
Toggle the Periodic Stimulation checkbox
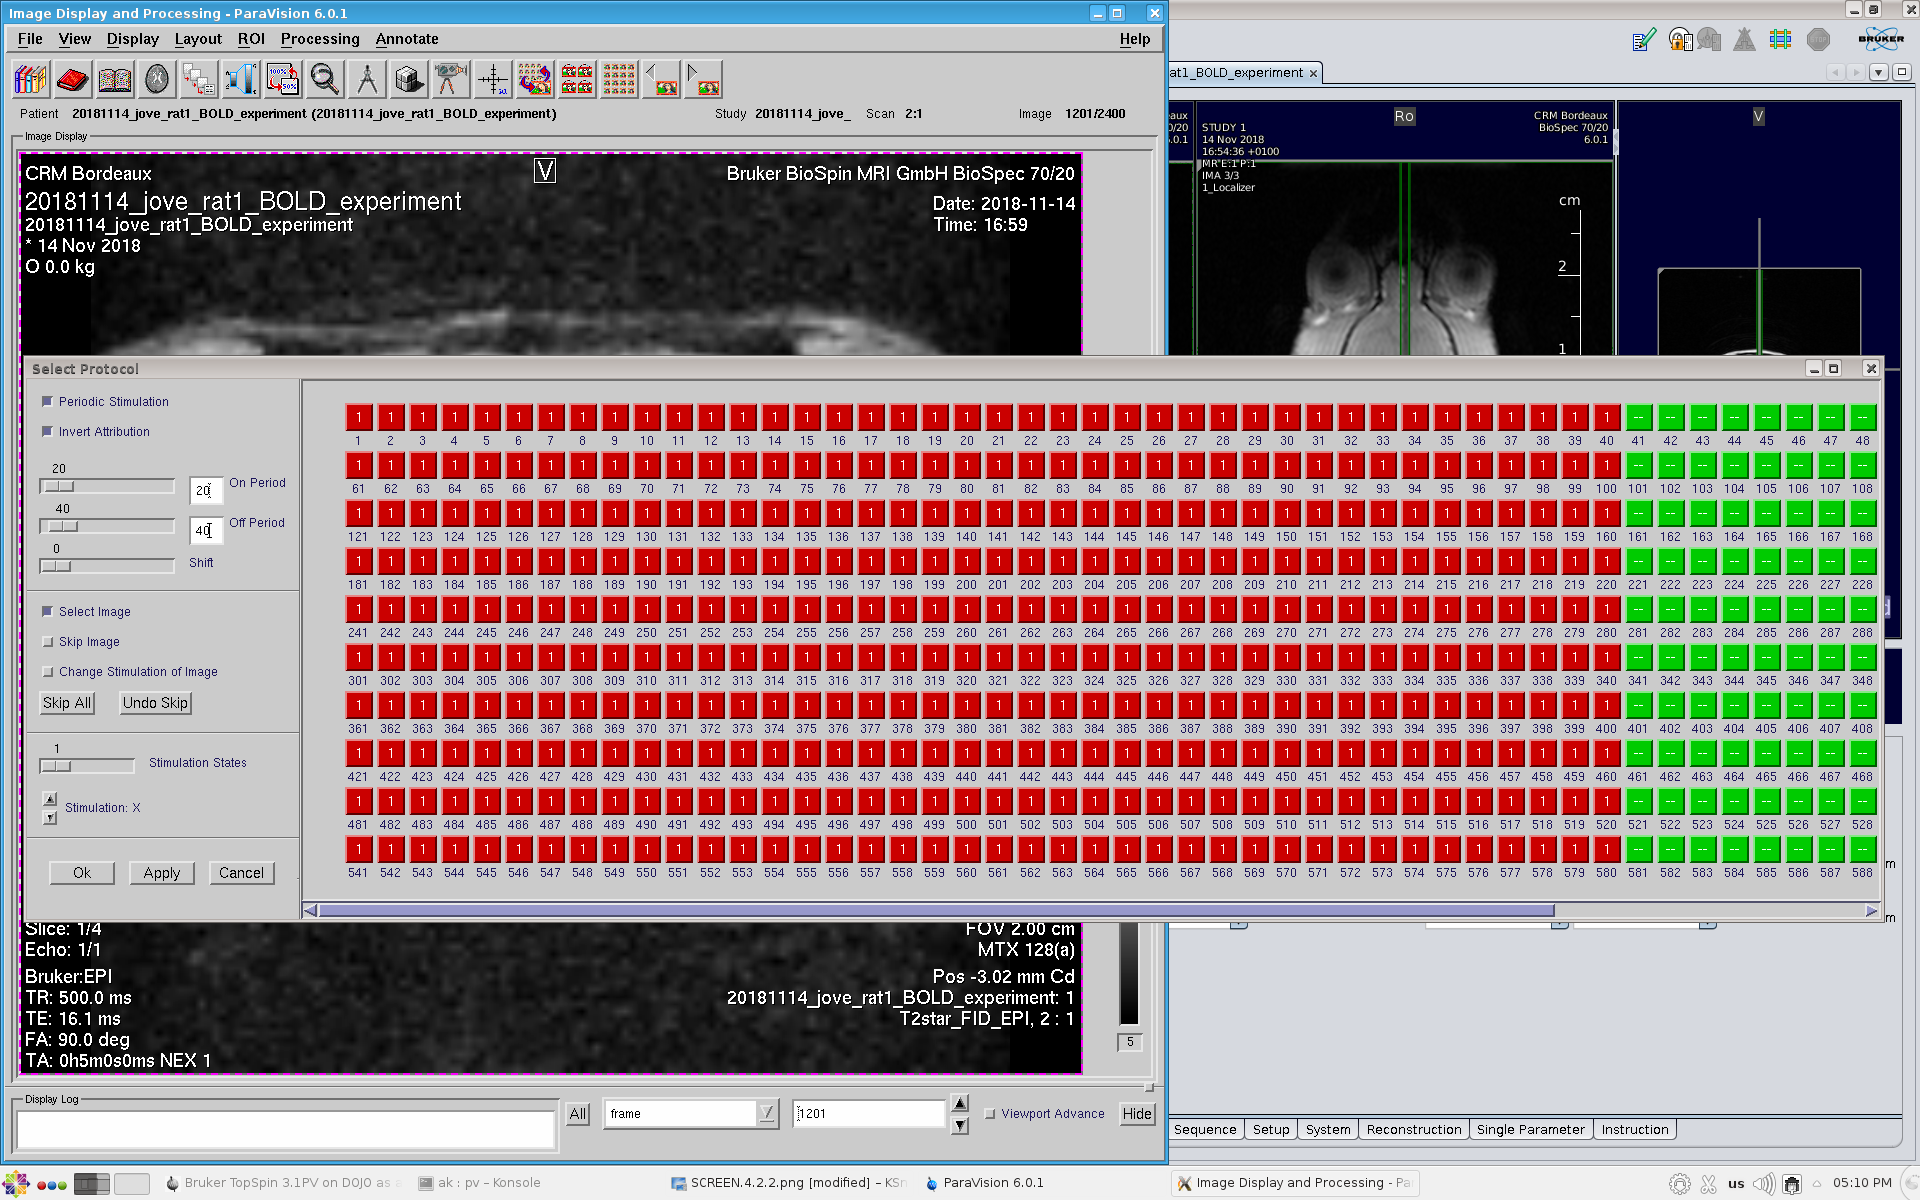(x=47, y=402)
